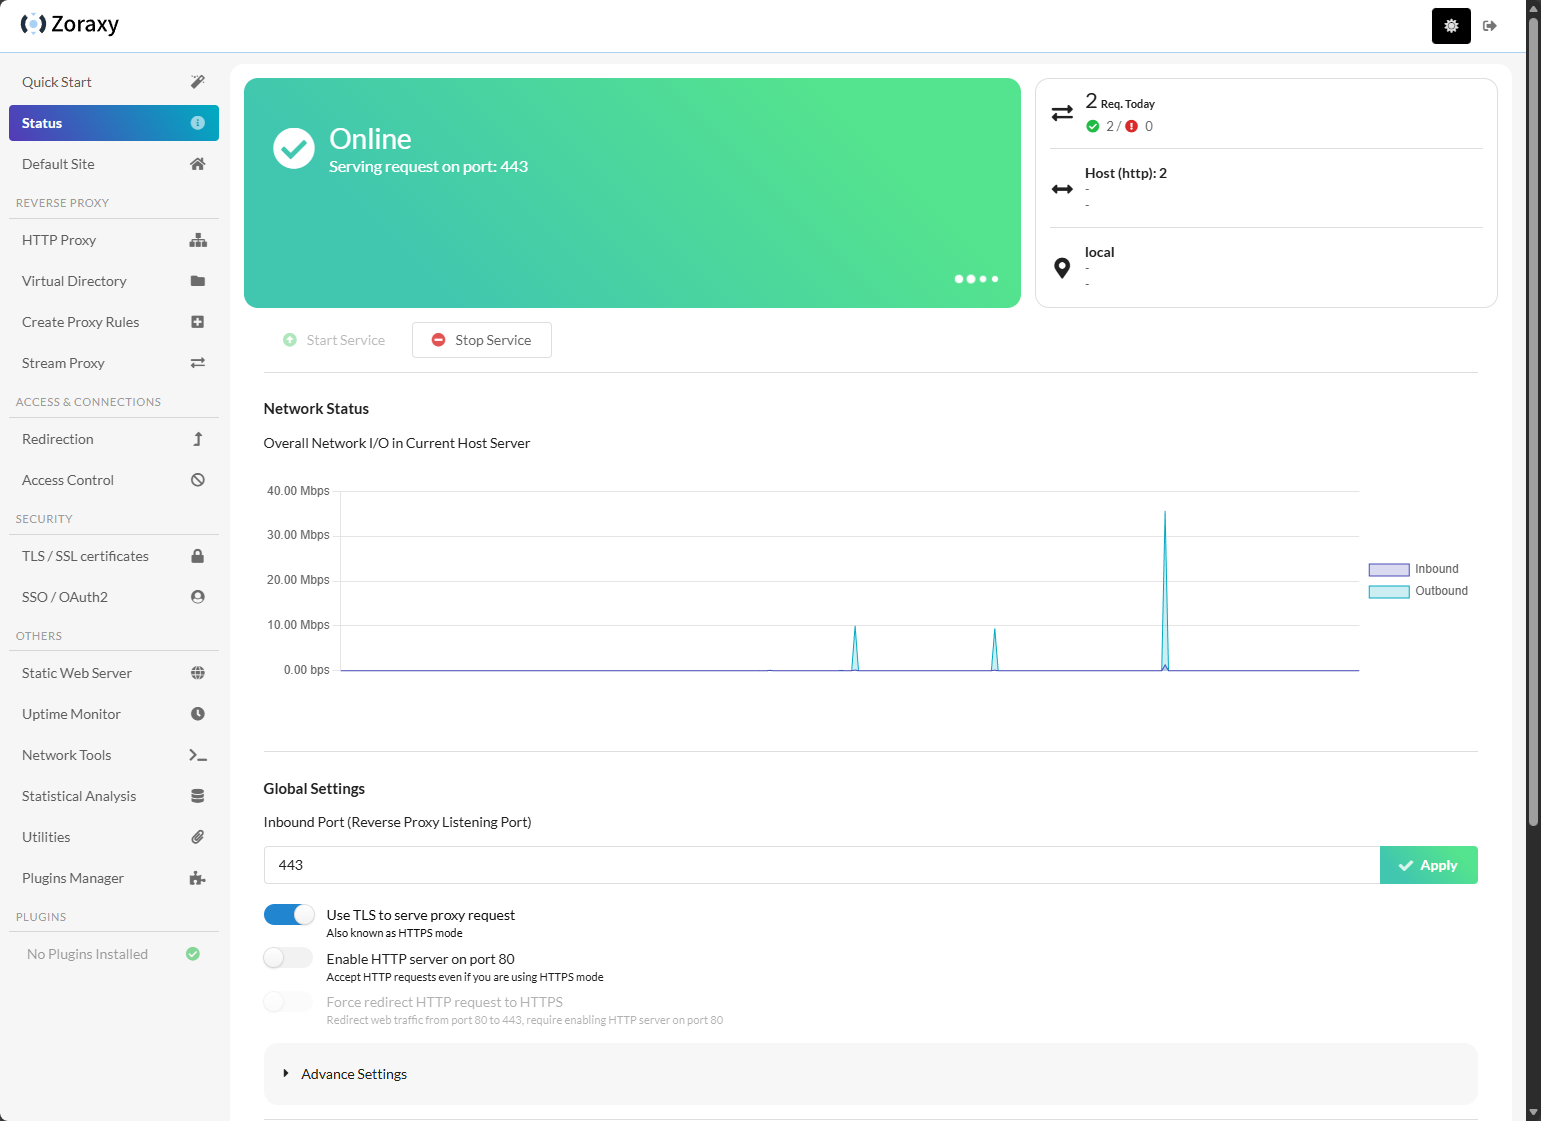
Task: Toggle Force redirect HTTP request to HTTPS
Action: [289, 1001]
